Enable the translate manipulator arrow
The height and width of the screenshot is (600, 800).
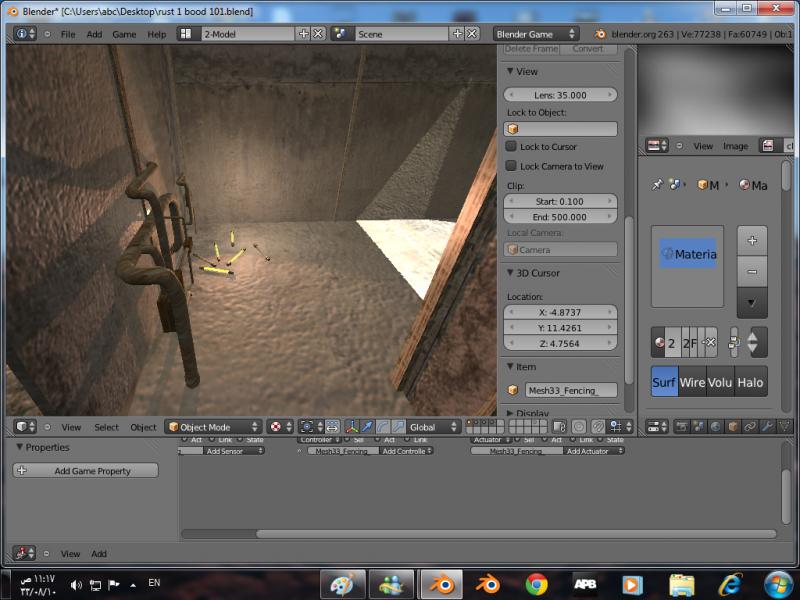click(x=367, y=427)
